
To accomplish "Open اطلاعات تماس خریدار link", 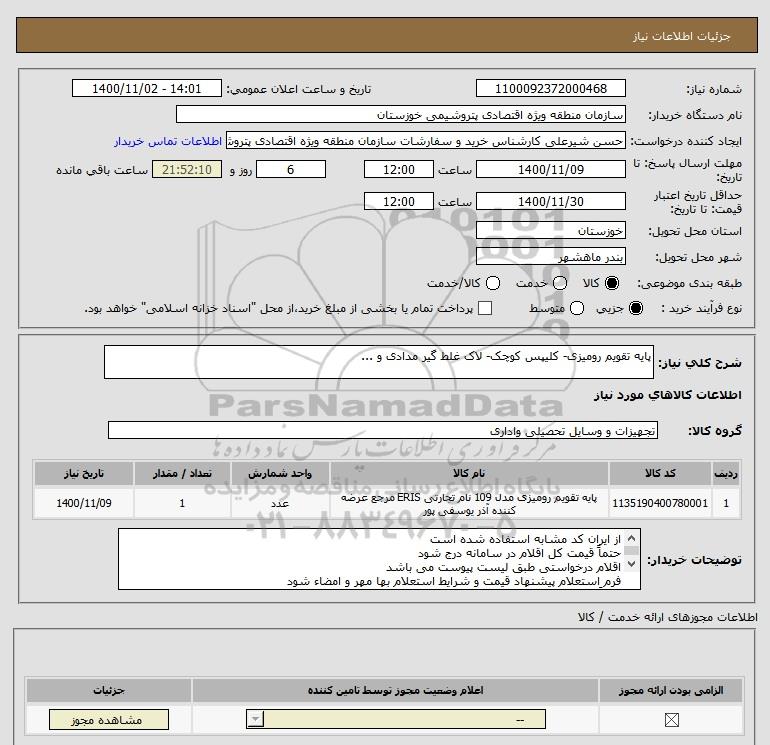I will tap(168, 141).
